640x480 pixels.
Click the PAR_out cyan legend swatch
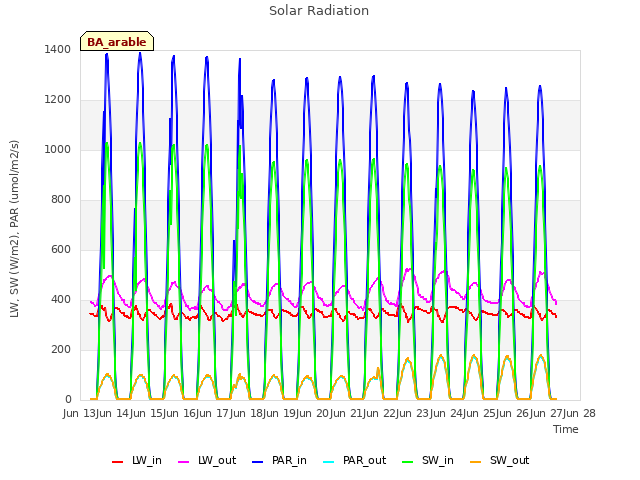(329, 462)
